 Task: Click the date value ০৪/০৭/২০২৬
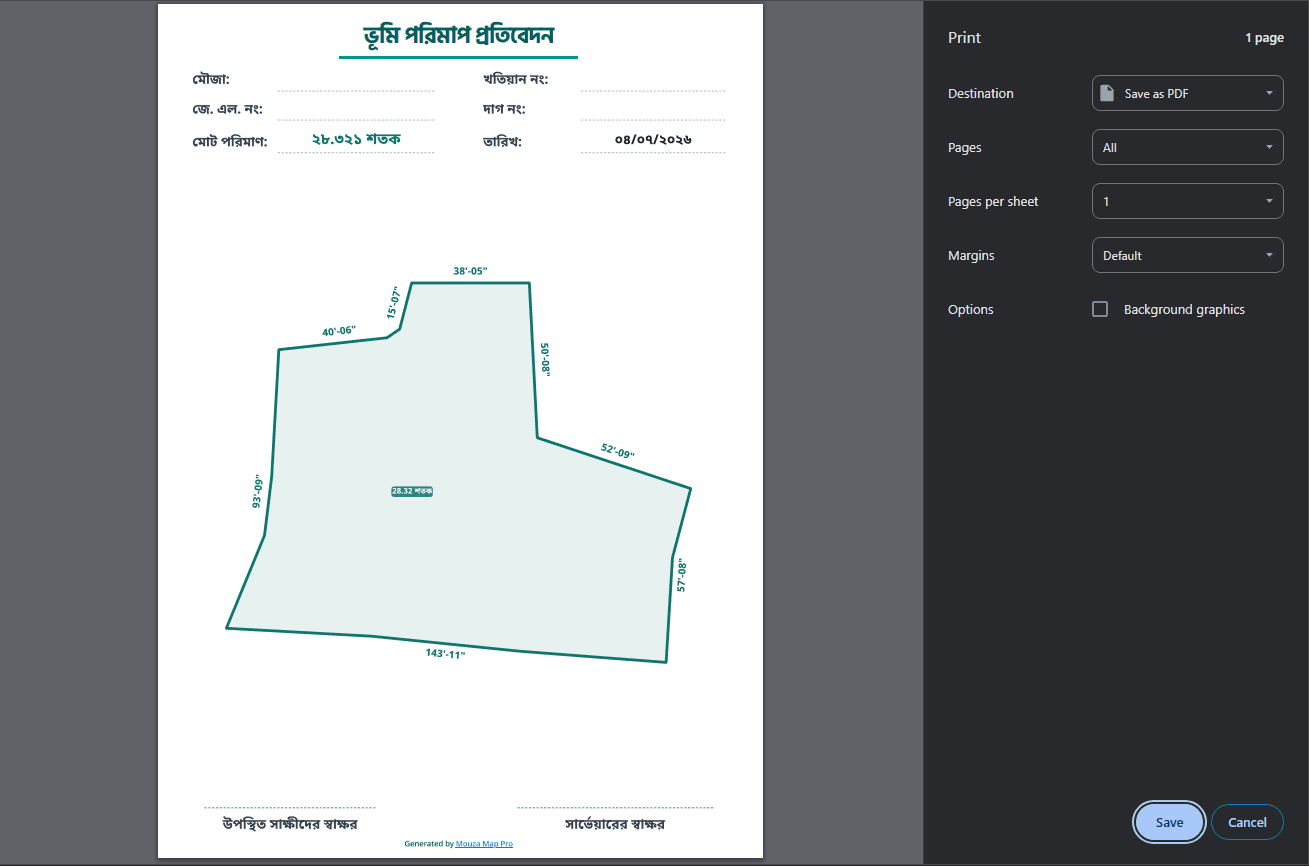(x=654, y=140)
